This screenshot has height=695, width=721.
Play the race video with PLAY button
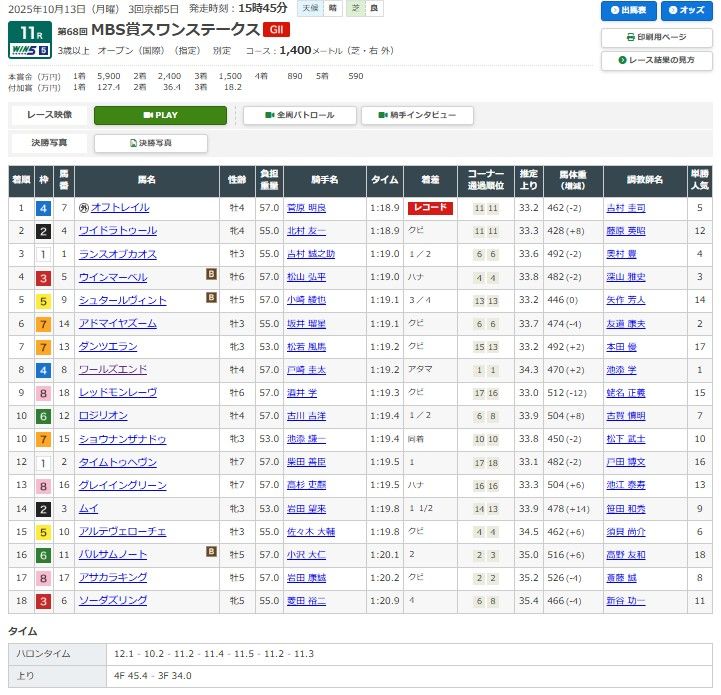coord(160,115)
